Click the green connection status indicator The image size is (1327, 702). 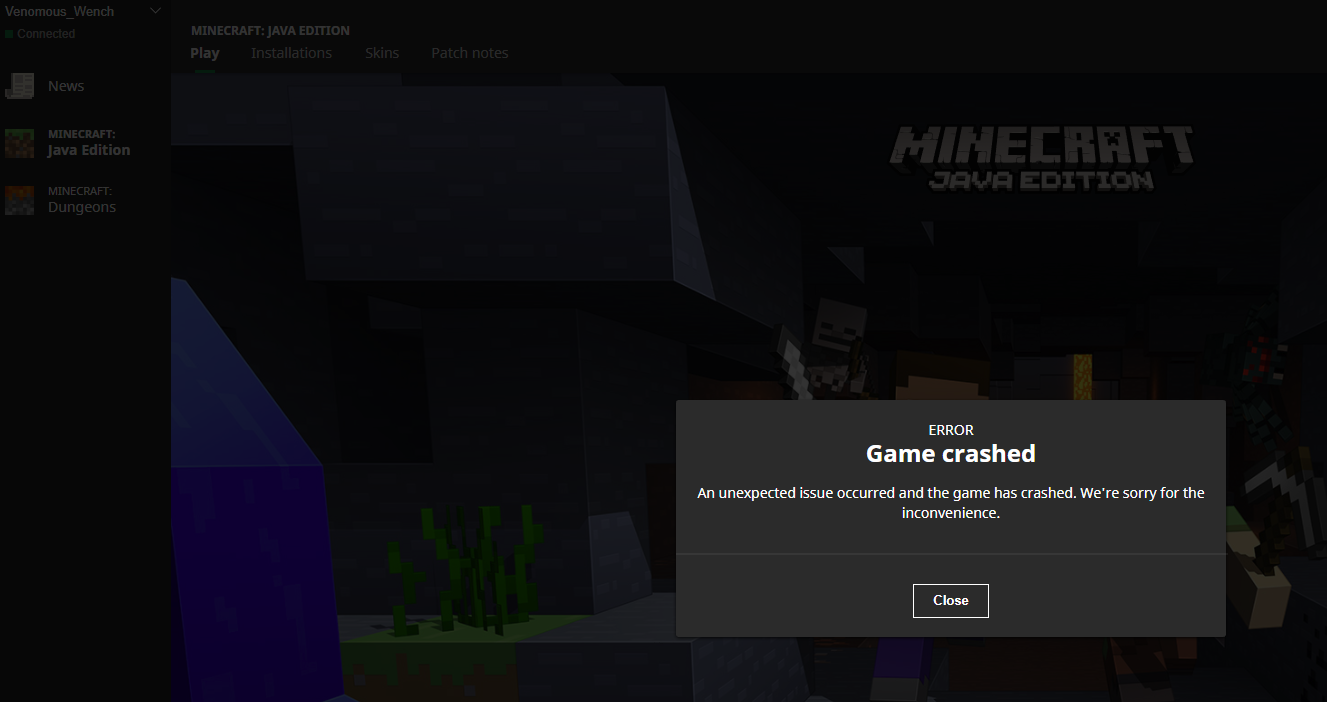(9, 34)
